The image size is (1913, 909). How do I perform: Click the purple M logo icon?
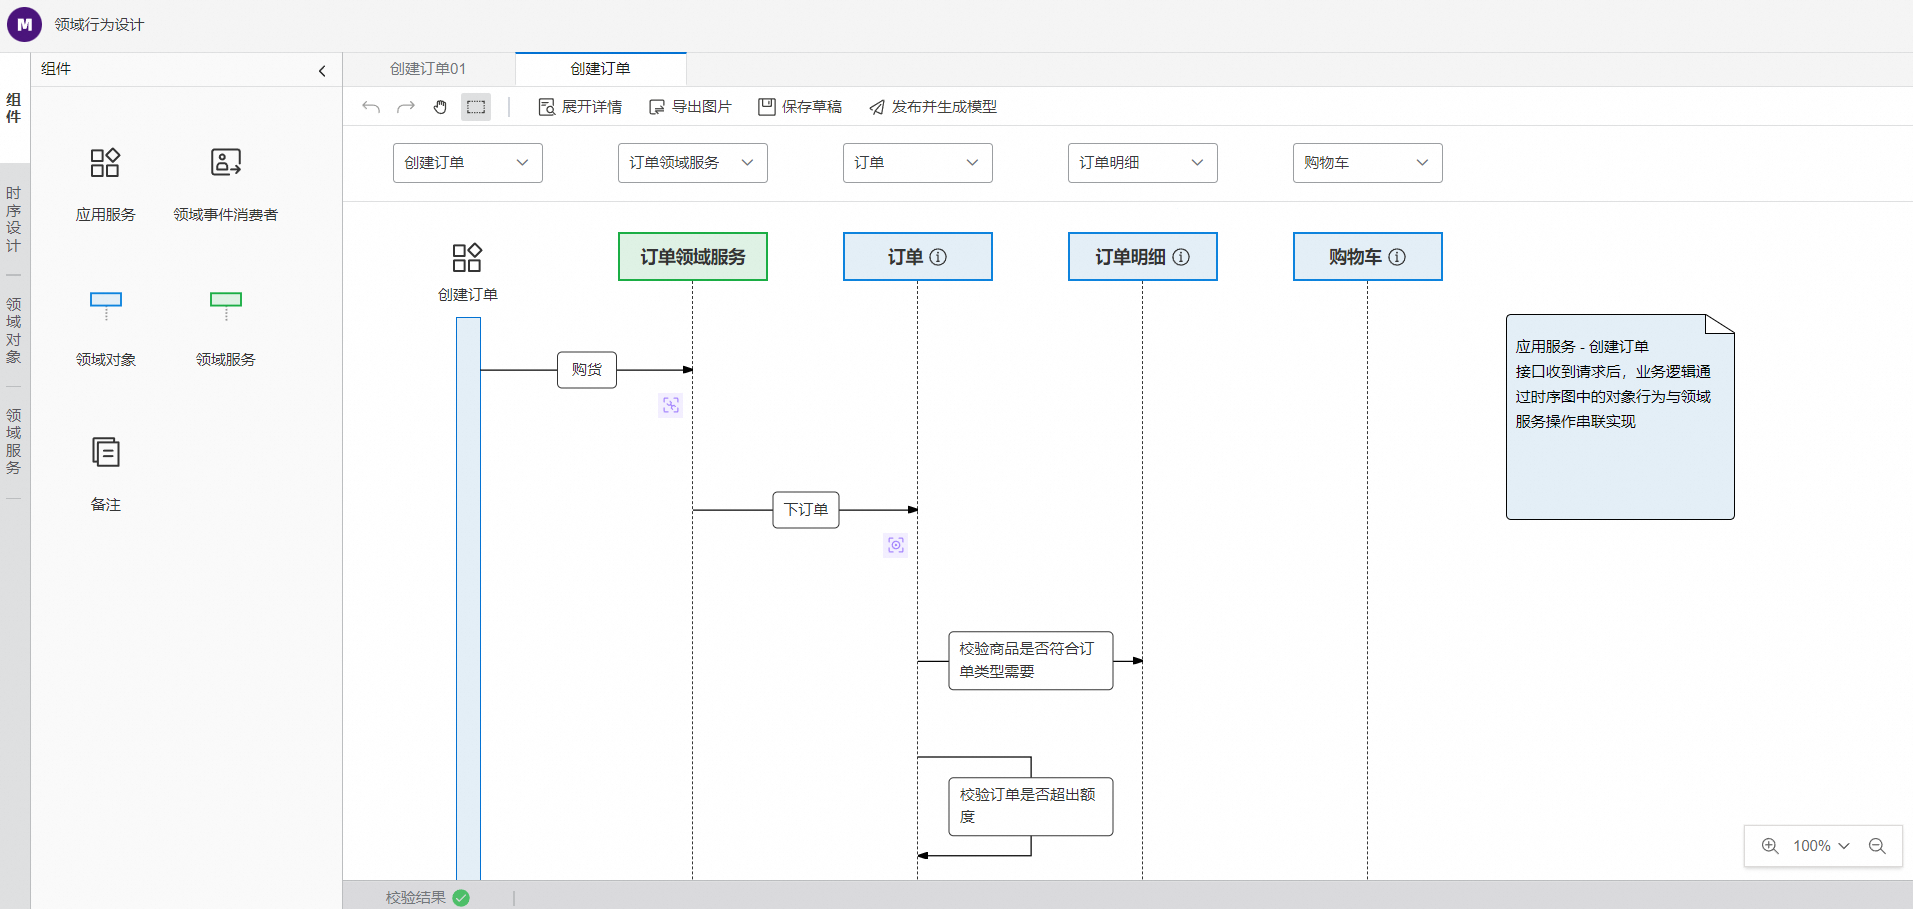[x=24, y=24]
